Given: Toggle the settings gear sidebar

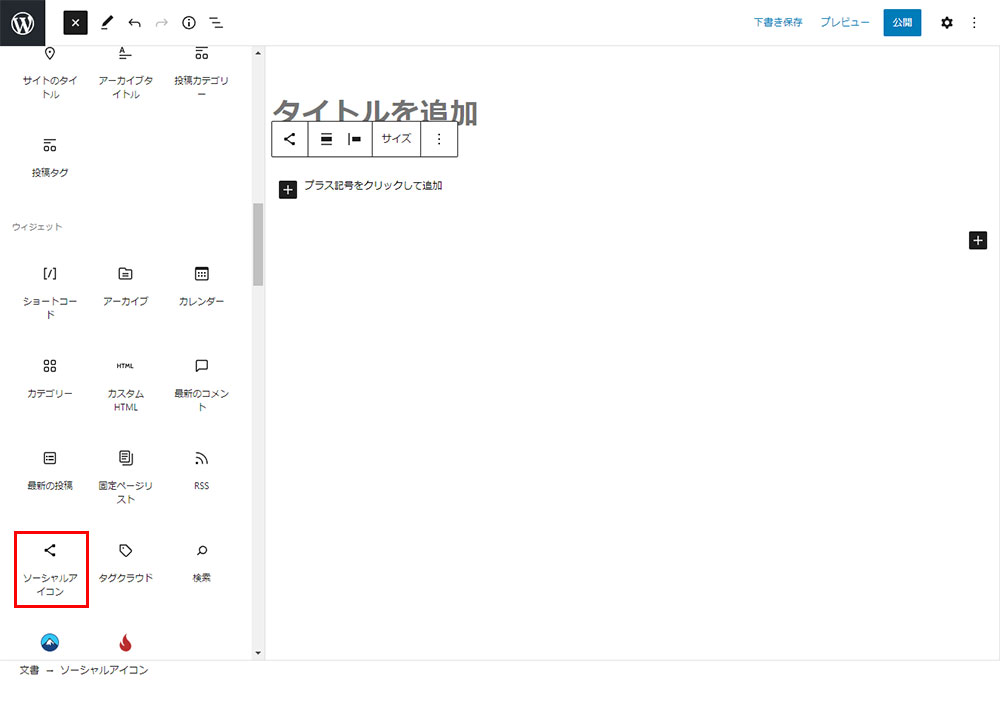Looking at the screenshot, I should pyautogui.click(x=946, y=22).
